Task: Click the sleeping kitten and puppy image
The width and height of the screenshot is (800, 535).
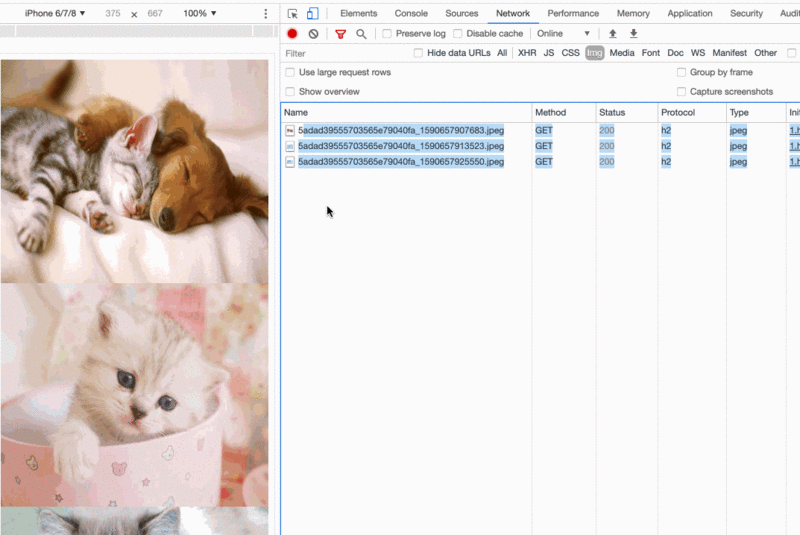Action: pyautogui.click(x=135, y=171)
